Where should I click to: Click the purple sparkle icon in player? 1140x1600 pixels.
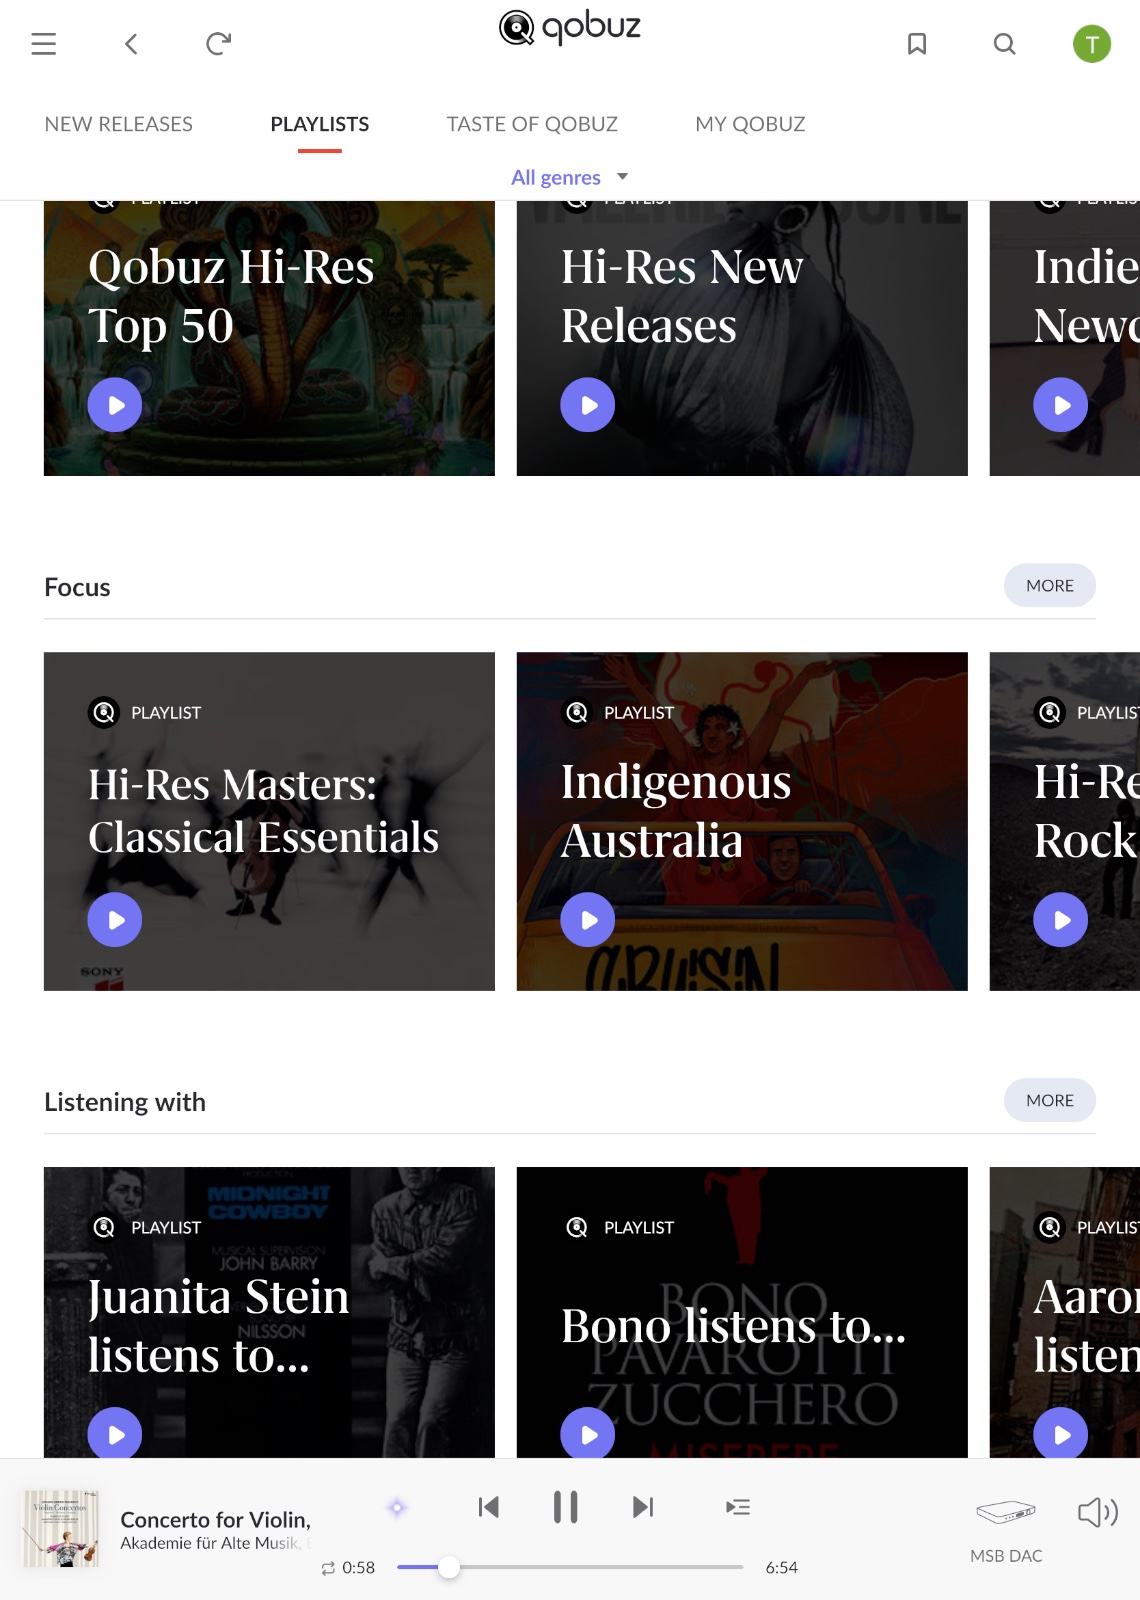click(x=397, y=1507)
